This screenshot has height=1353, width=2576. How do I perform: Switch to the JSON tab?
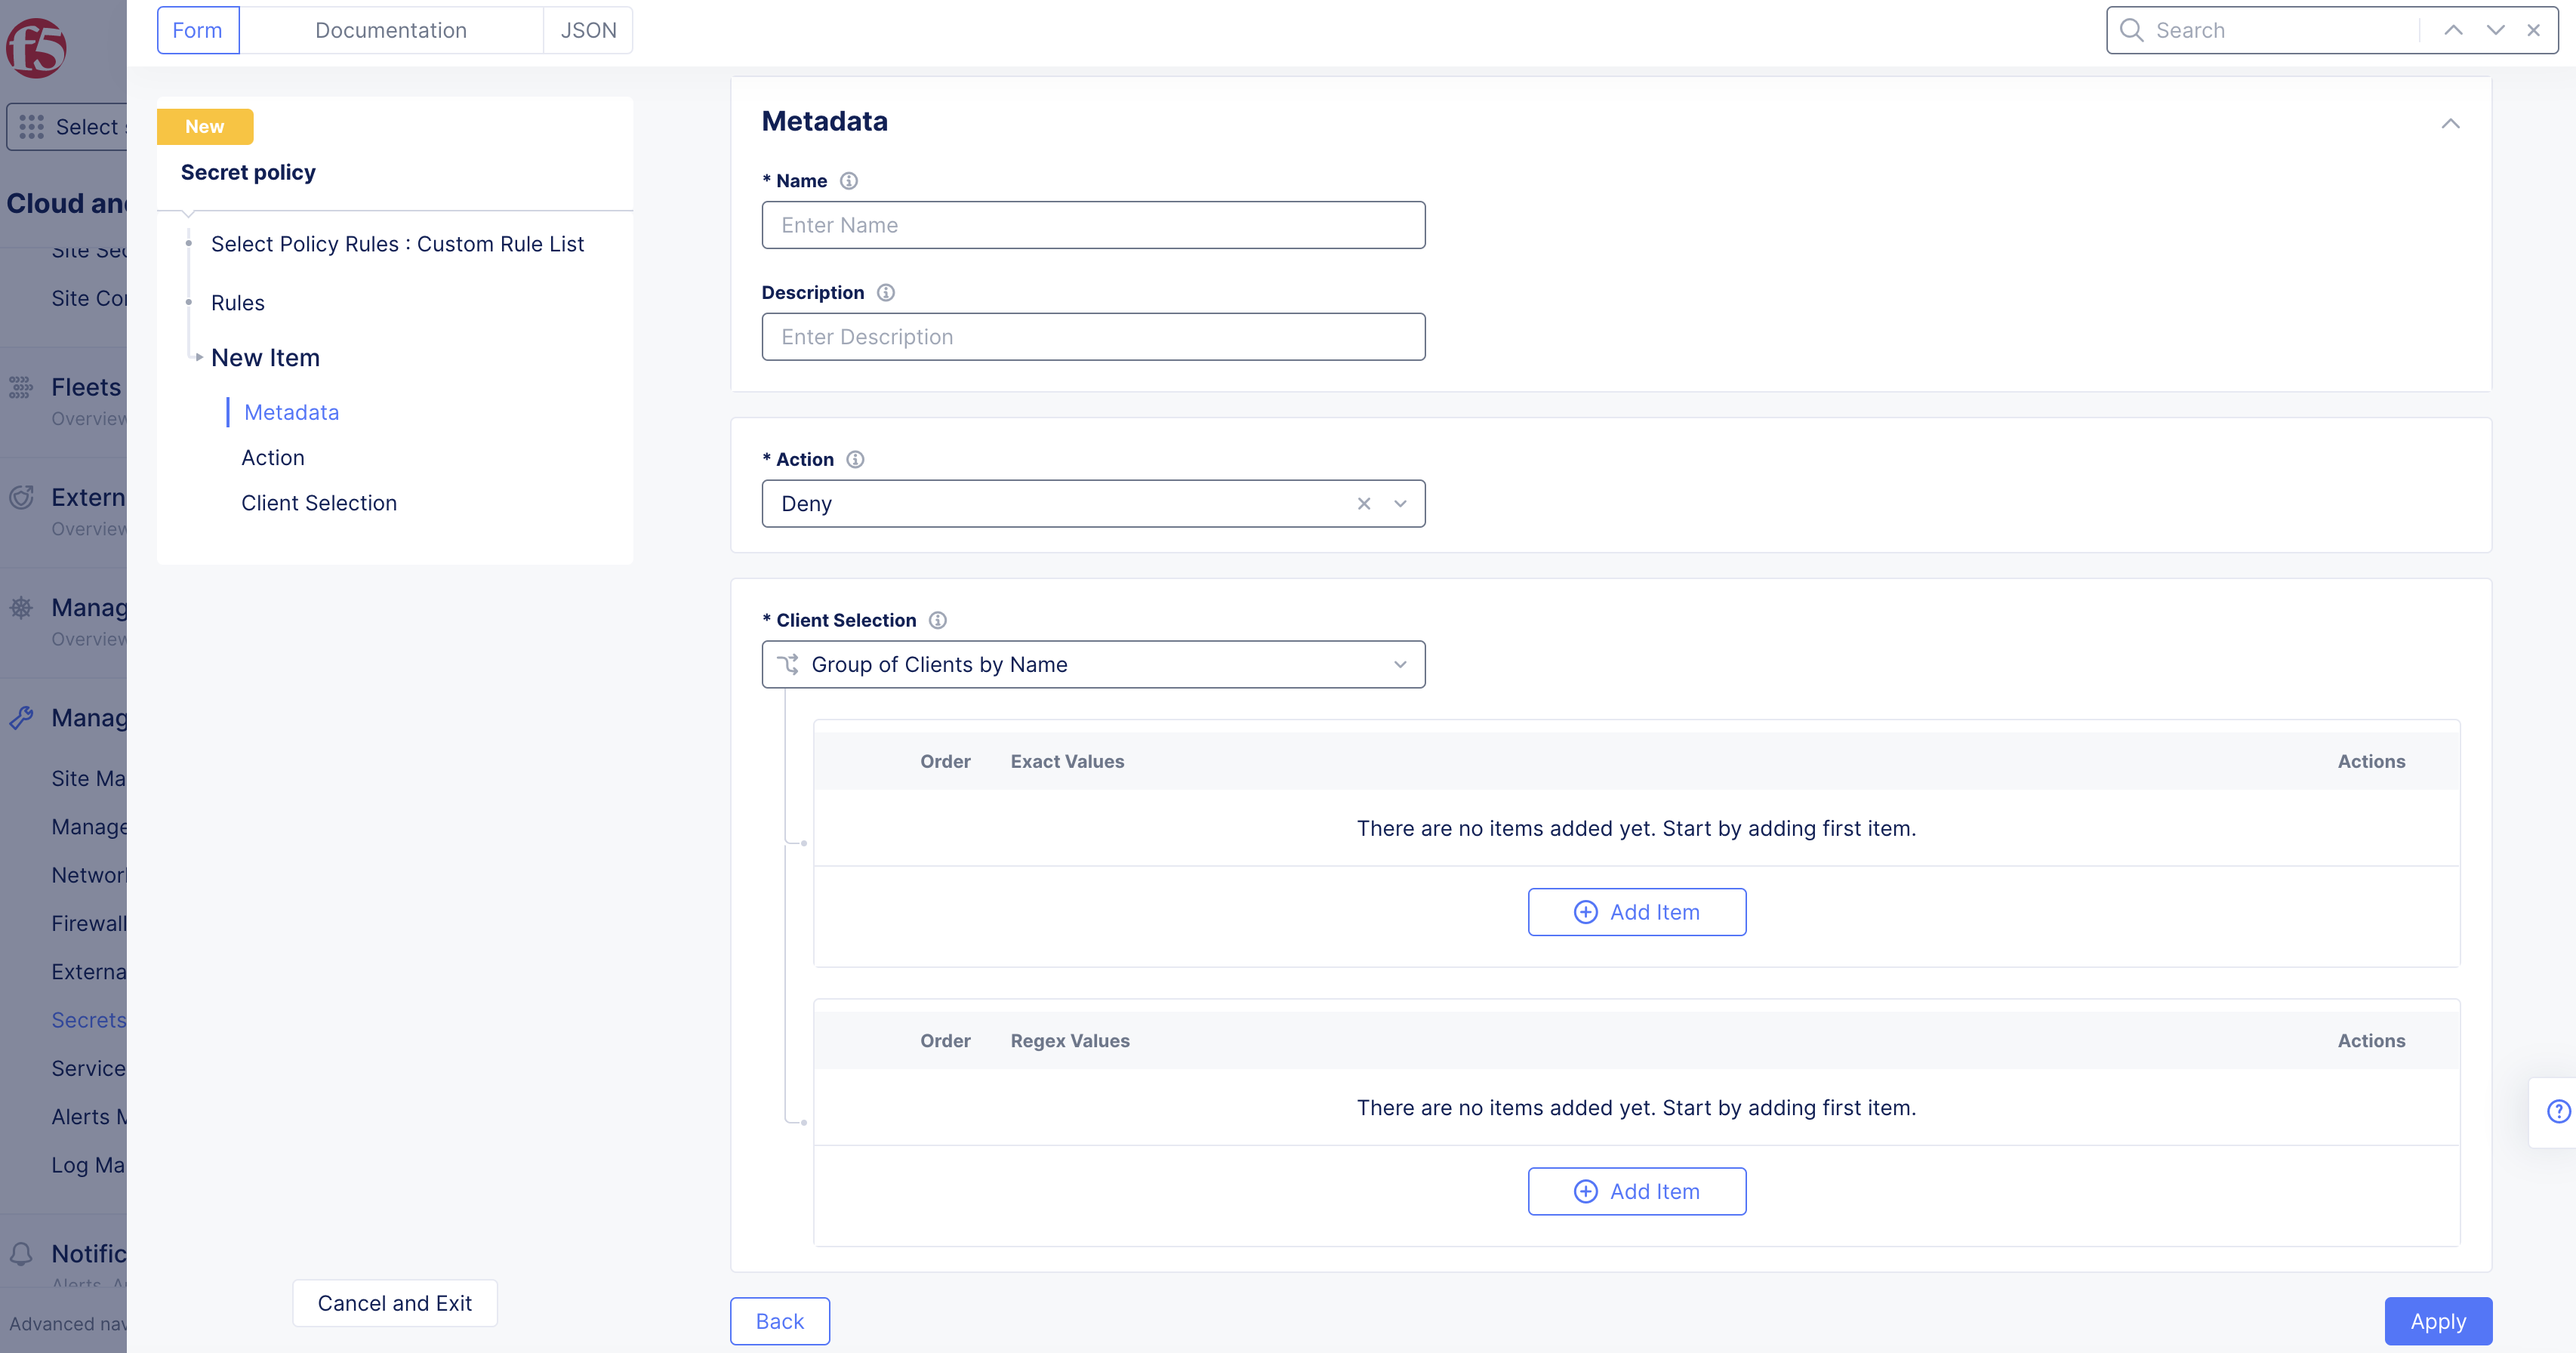(x=588, y=30)
